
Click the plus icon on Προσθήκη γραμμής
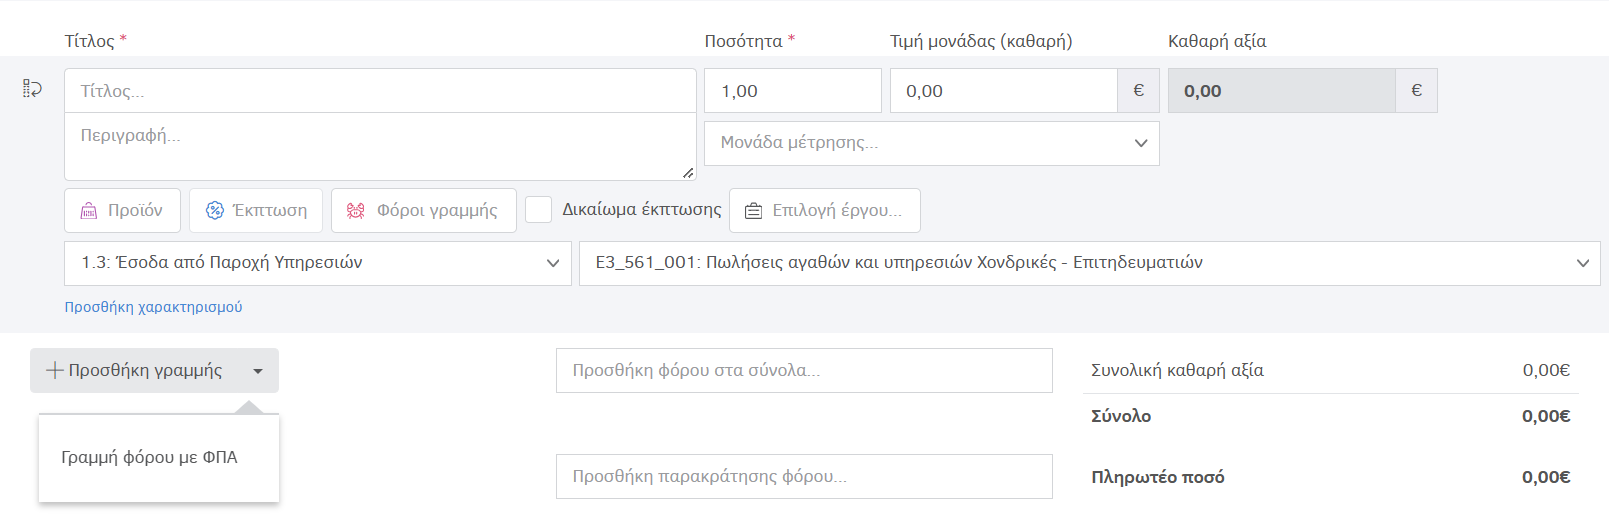pos(55,371)
